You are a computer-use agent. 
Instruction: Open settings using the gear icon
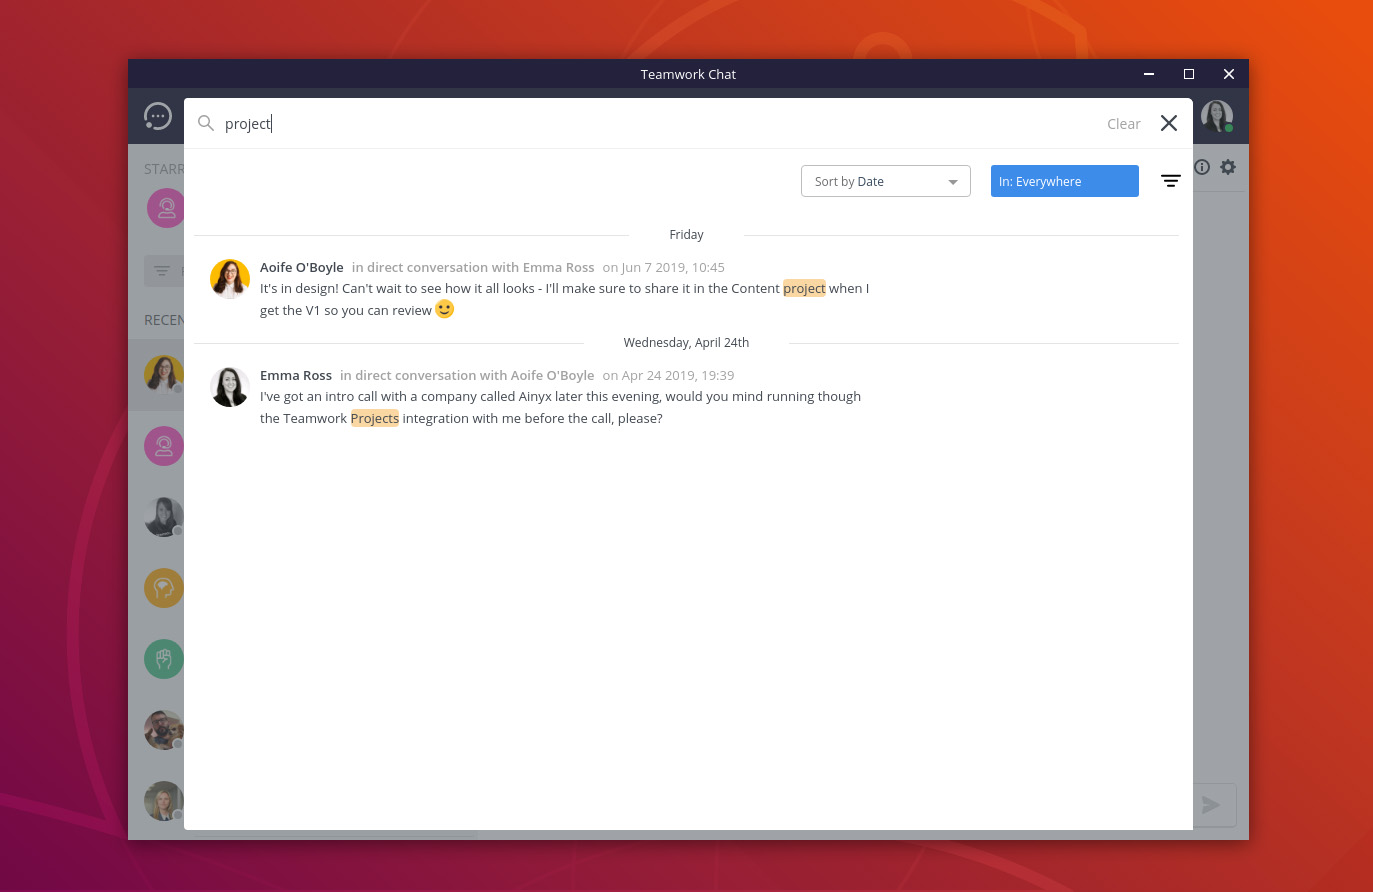point(1228,167)
